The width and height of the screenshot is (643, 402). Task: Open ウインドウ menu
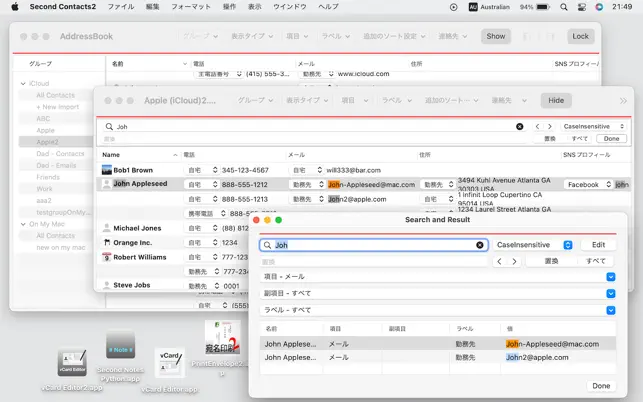(290, 7)
